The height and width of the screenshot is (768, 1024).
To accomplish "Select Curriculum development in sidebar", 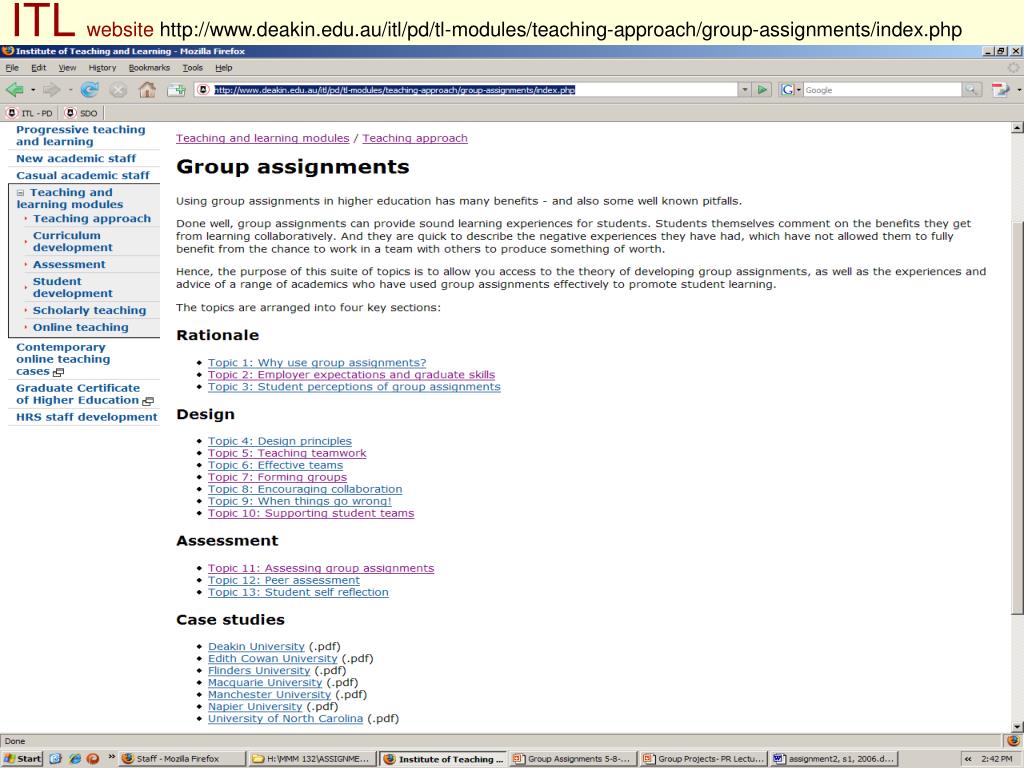I will (x=72, y=242).
